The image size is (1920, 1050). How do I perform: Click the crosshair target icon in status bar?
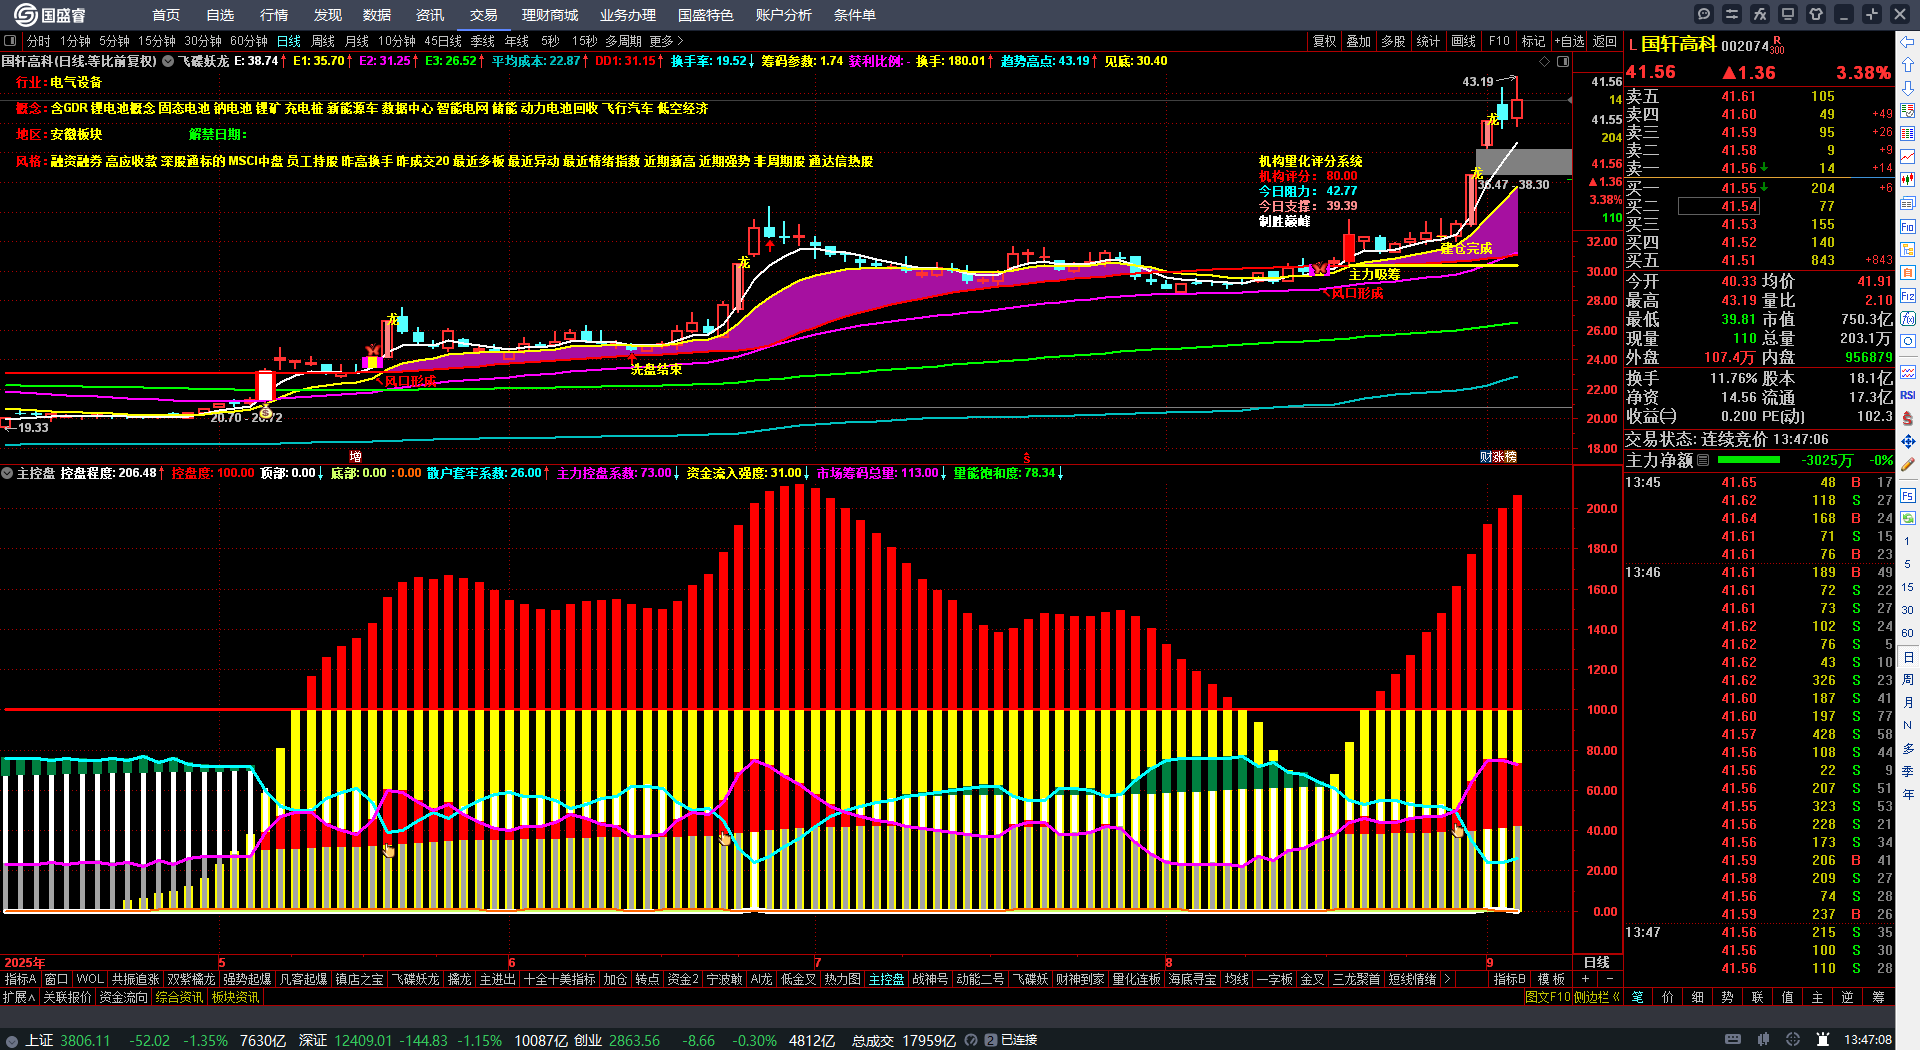[x=1793, y=1040]
